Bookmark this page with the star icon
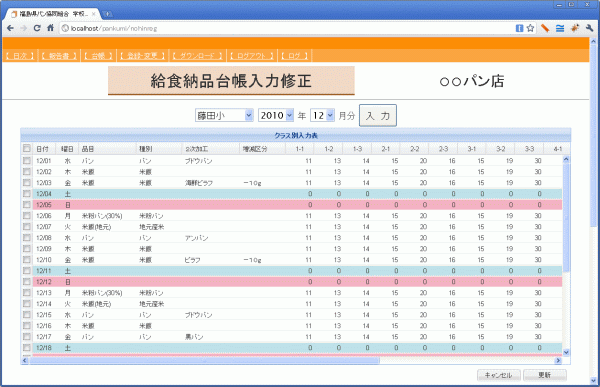Screen dimensions: 600x387 (530, 28)
